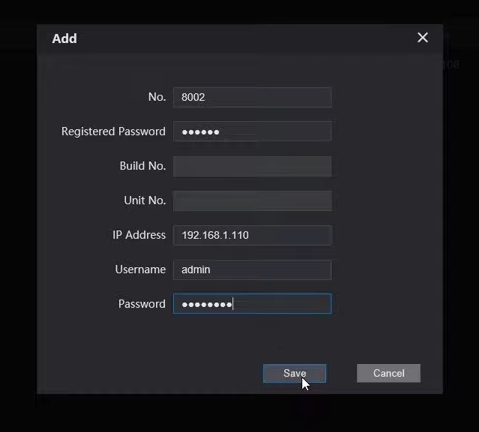Click the IP Address label
Viewport: 479px width, 432px height.
[139, 235]
